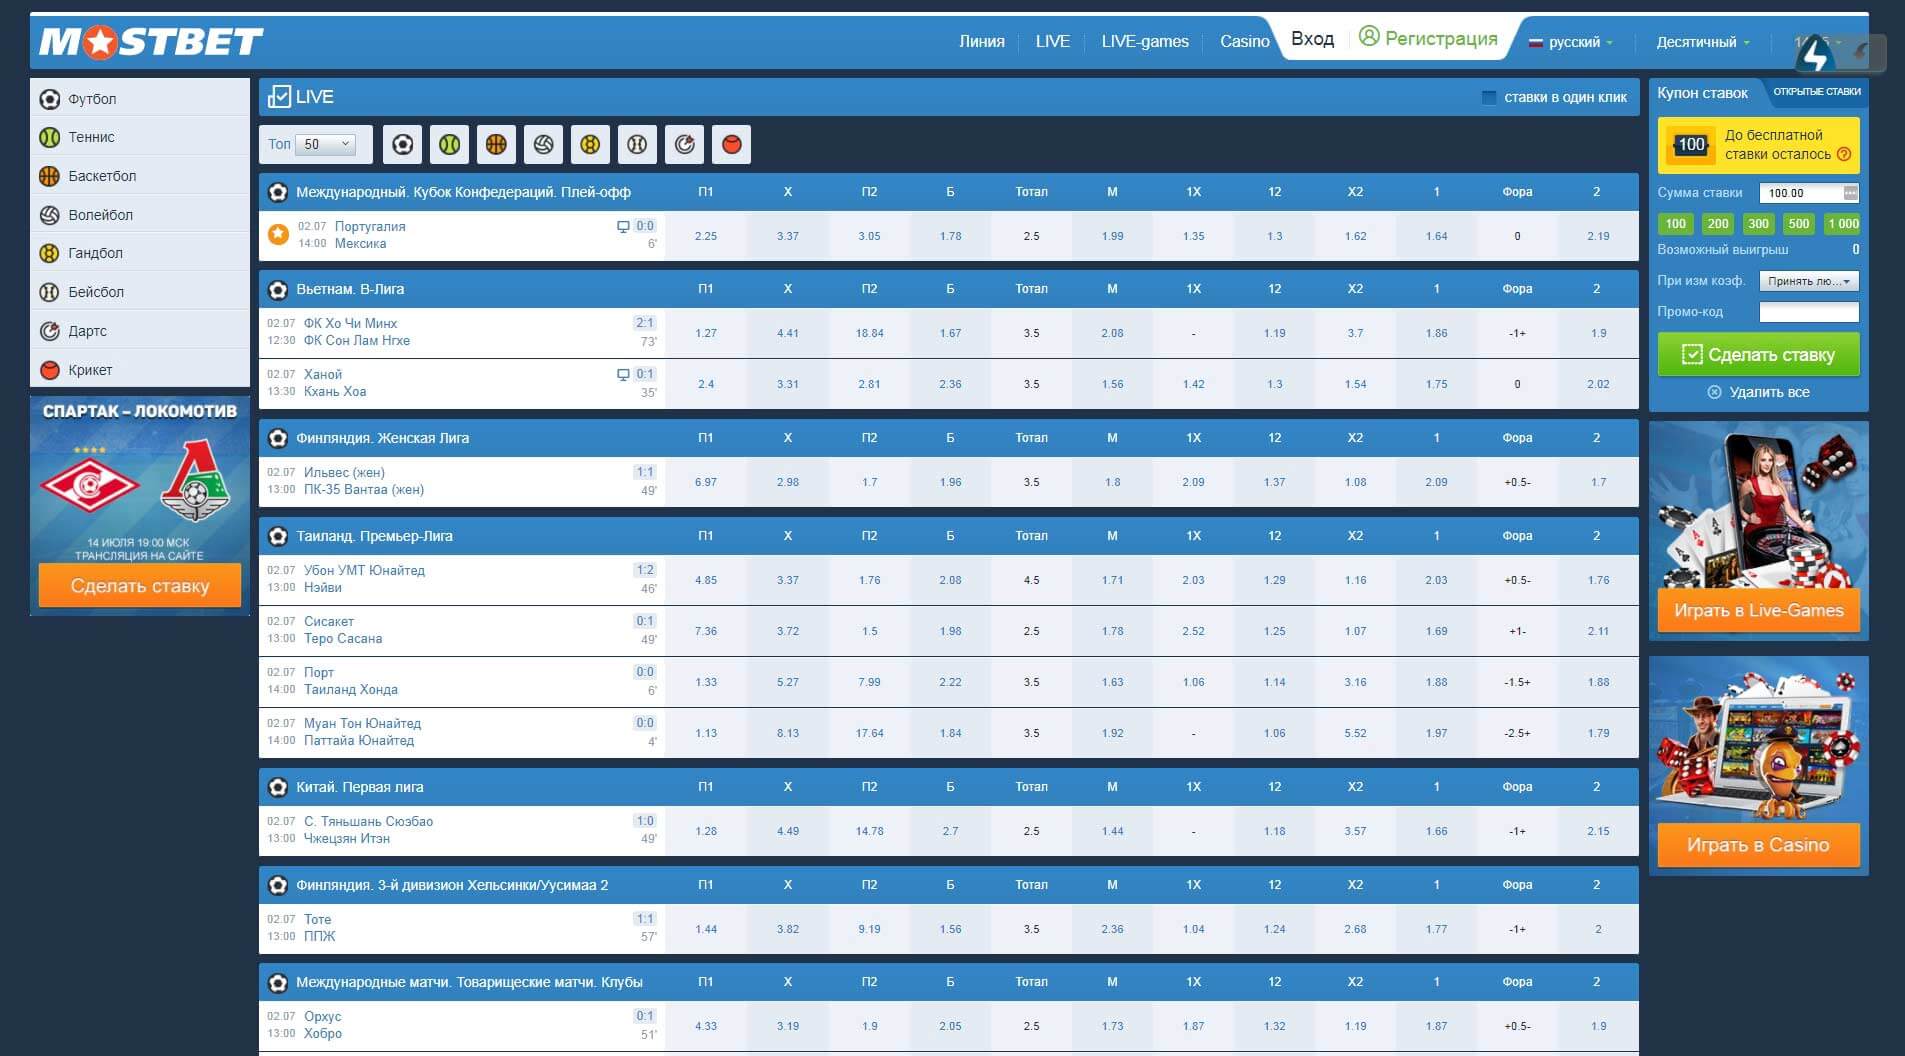Set bet amount with the 100 quick button

(x=1676, y=224)
